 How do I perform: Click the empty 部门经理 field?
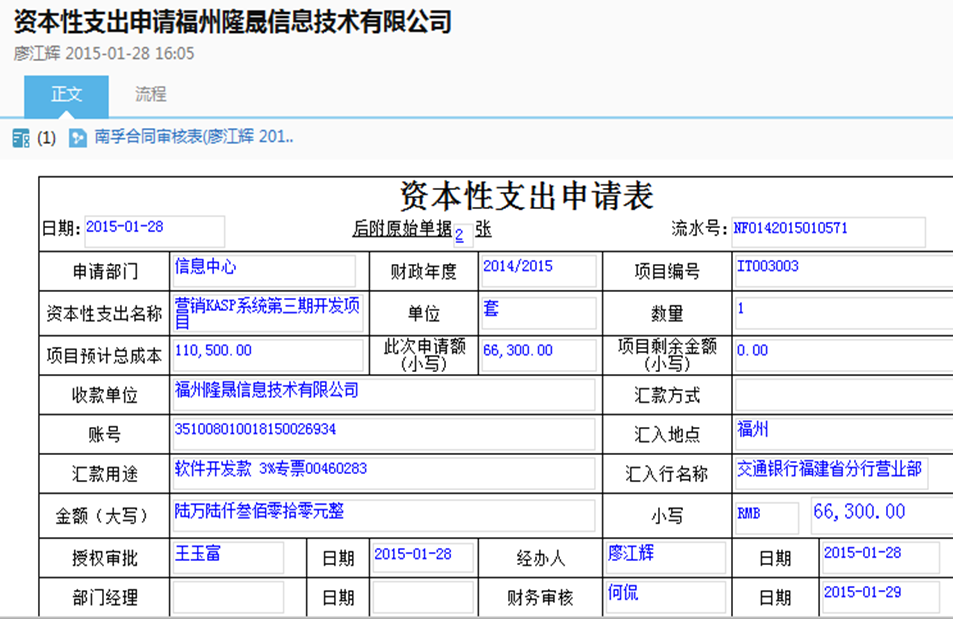(x=228, y=597)
